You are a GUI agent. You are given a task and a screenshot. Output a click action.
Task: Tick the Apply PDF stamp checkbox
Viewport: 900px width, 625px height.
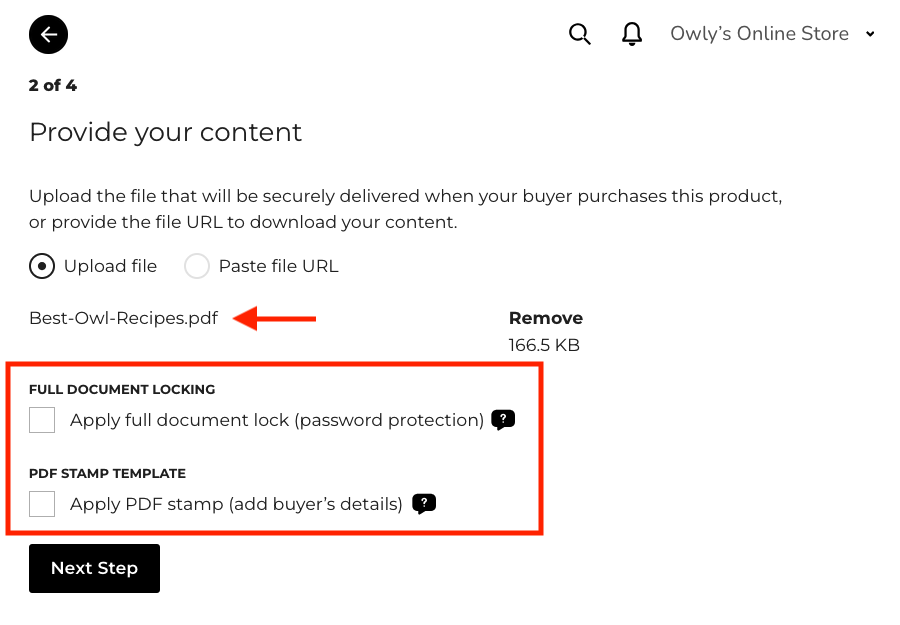[42, 504]
